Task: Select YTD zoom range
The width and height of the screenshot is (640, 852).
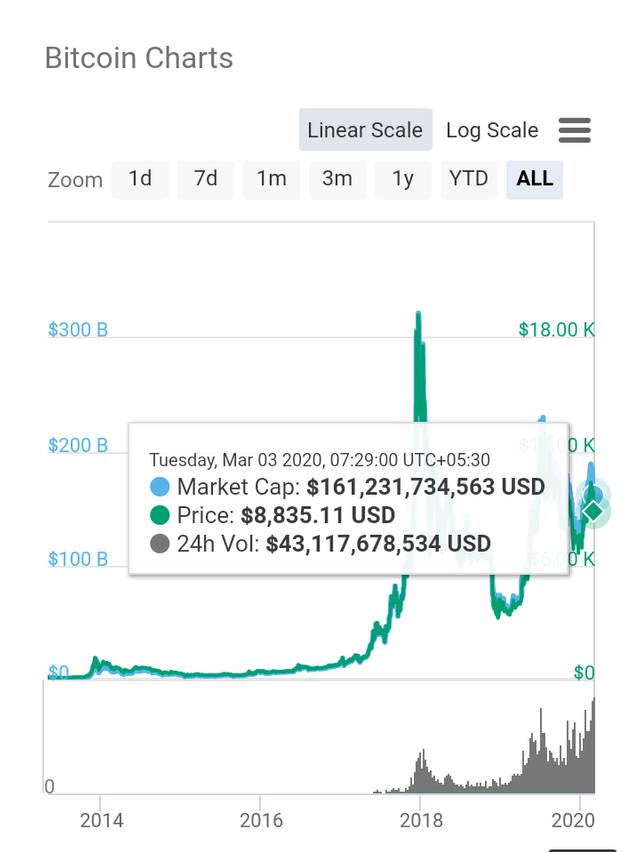Action: tap(468, 179)
